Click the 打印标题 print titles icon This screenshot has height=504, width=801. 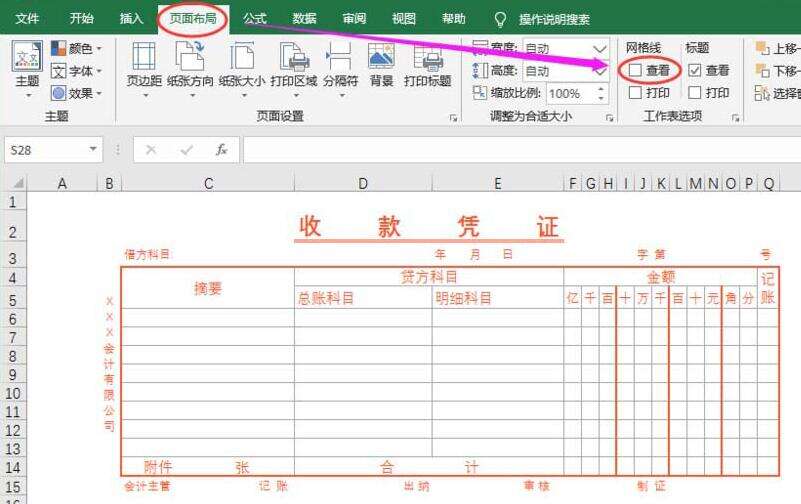pyautogui.click(x=428, y=56)
